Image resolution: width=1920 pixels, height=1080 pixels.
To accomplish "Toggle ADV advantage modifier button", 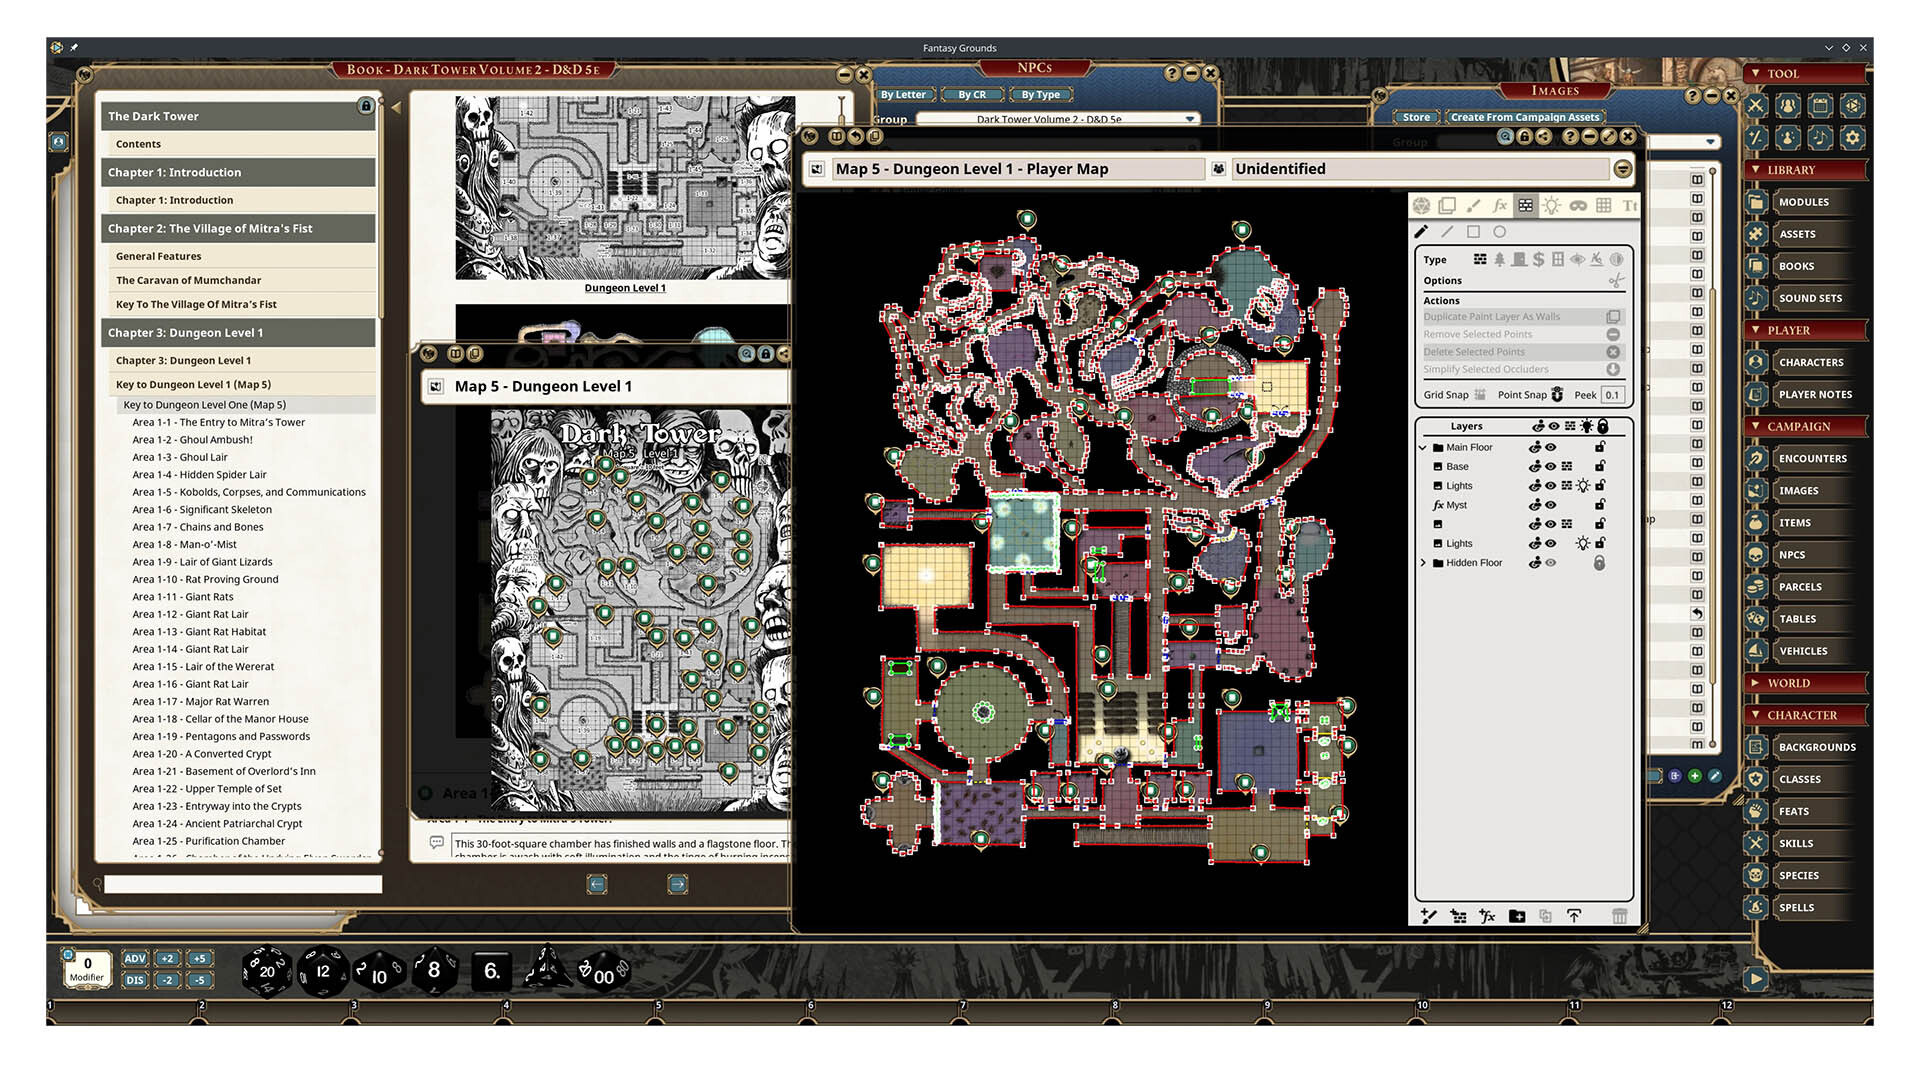I will pyautogui.click(x=135, y=958).
